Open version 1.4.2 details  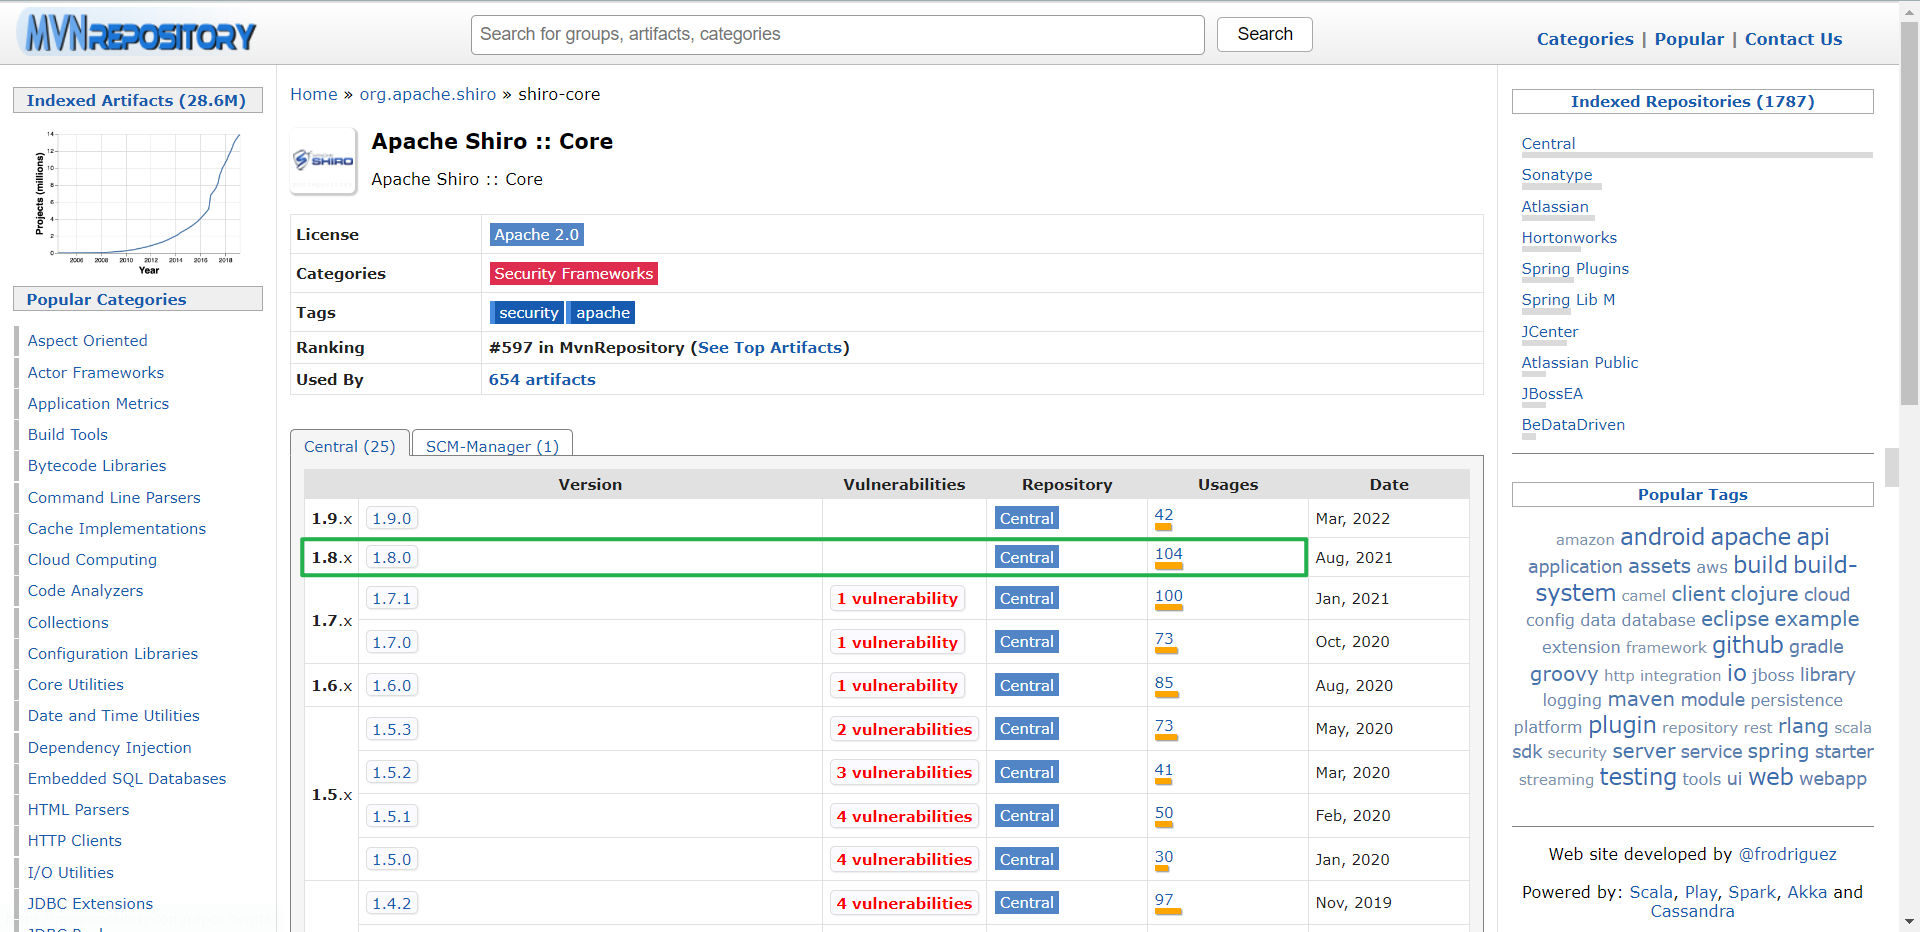tap(392, 903)
